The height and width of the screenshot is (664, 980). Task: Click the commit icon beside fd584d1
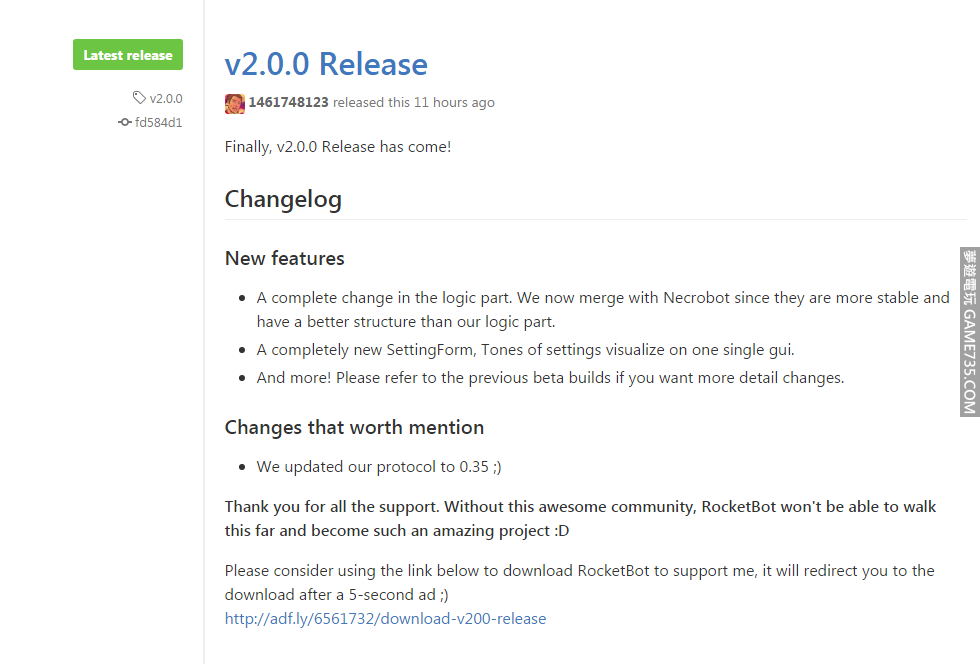pyautogui.click(x=125, y=122)
